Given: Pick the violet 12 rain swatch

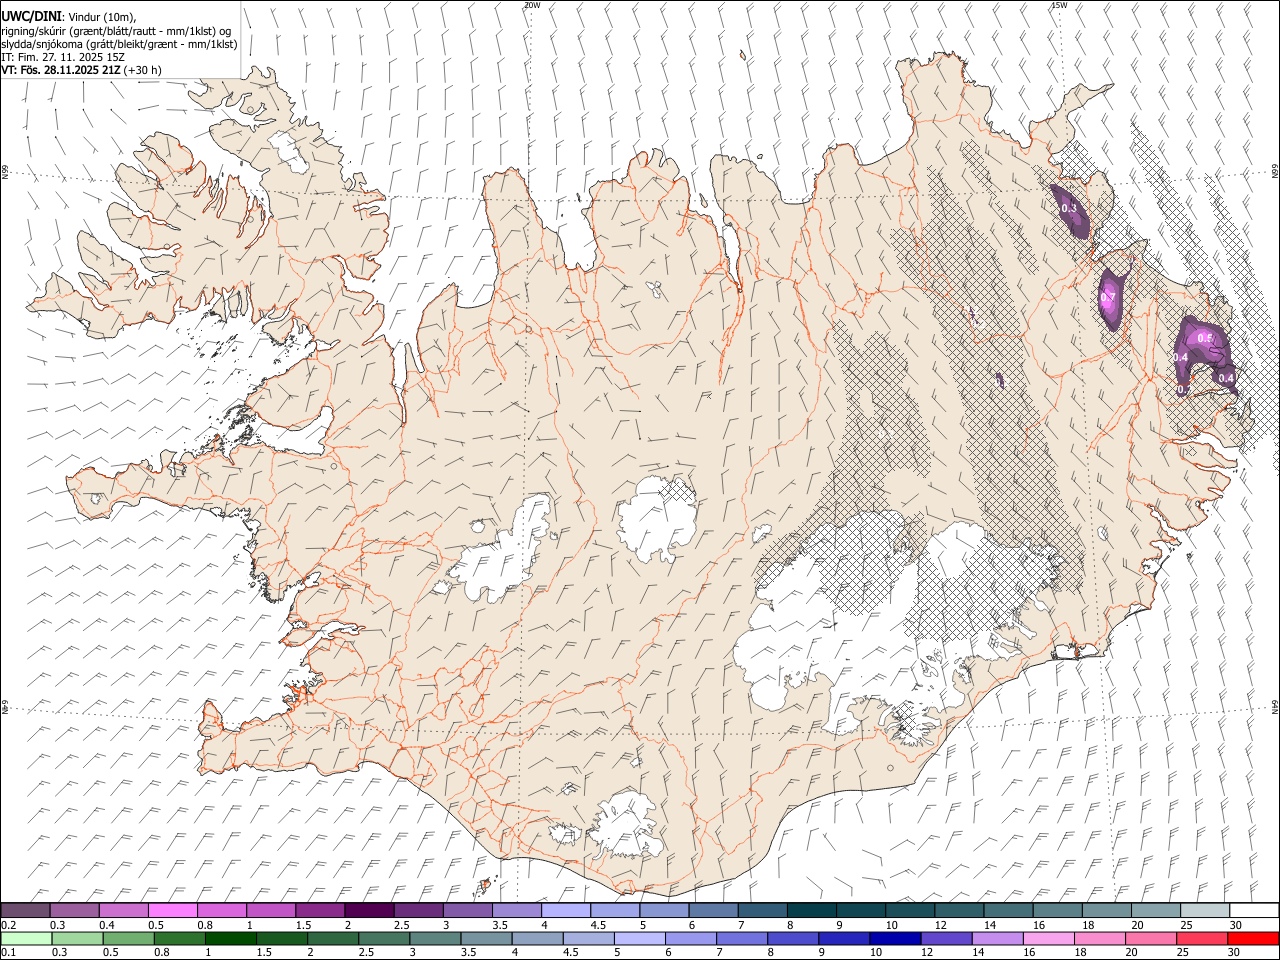Looking at the screenshot, I should click(945, 938).
